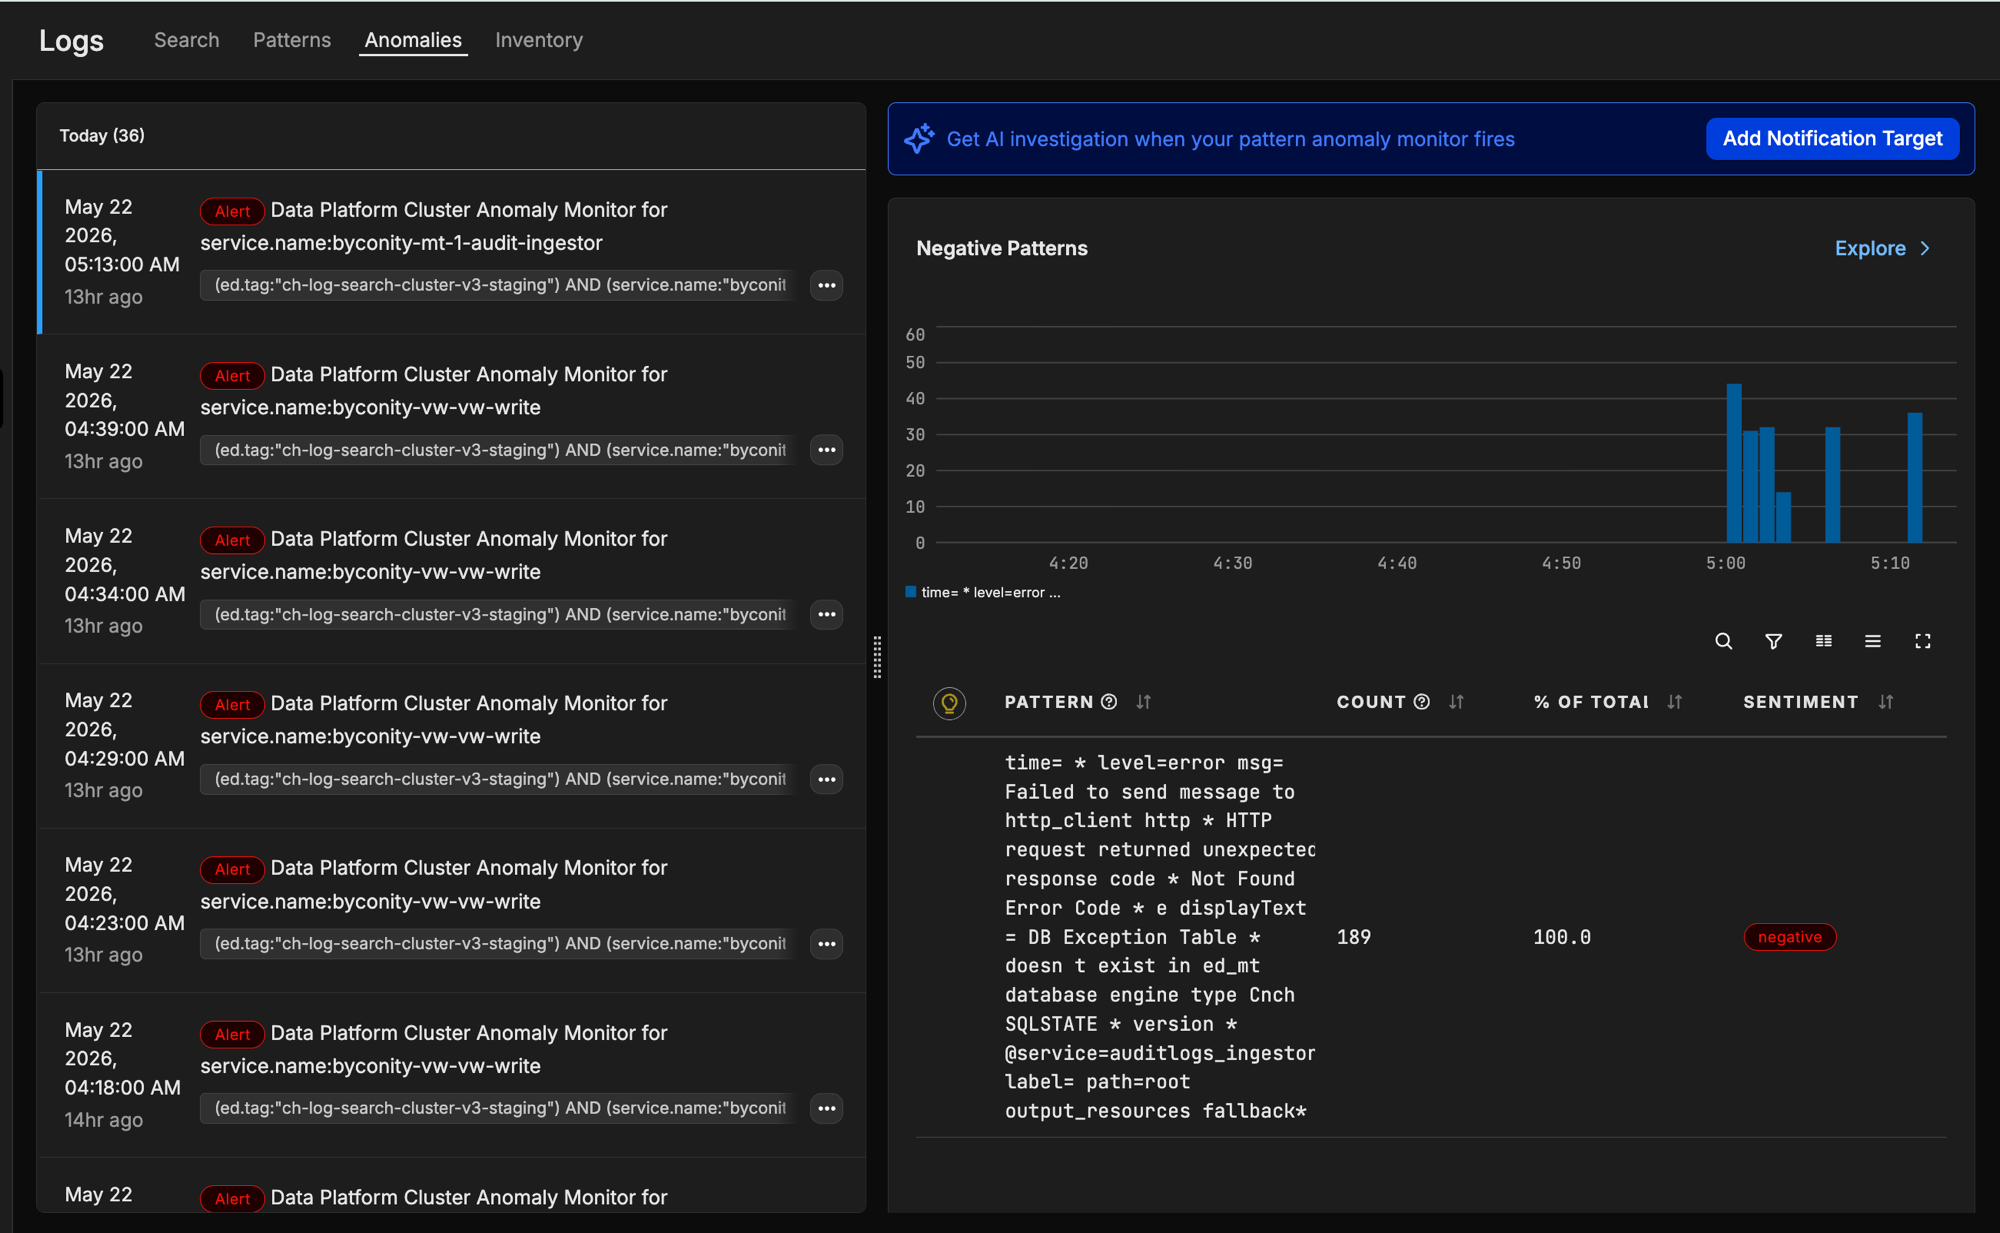Screen dimensions: 2000x1233
Task: Open the Patterns tab
Action: pos(291,40)
